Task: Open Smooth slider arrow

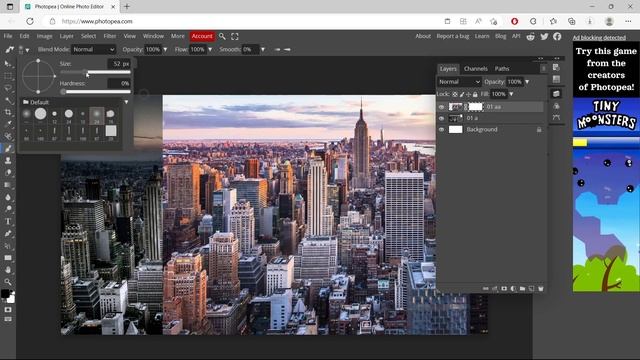Action: tap(262, 49)
